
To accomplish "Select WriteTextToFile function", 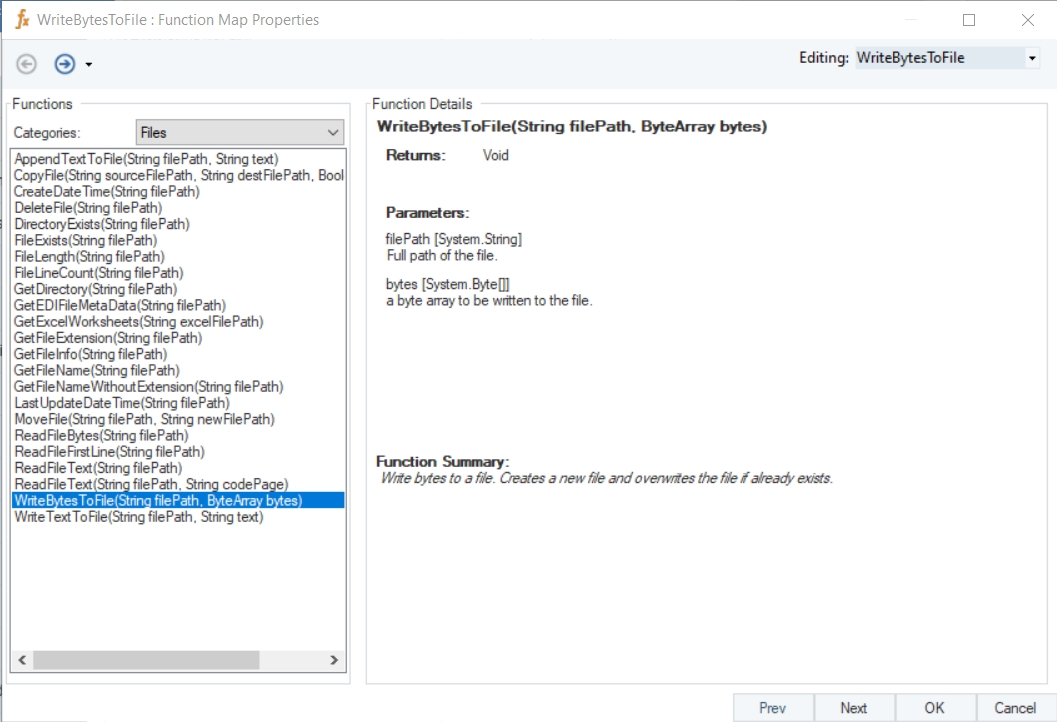I will pos(138,517).
